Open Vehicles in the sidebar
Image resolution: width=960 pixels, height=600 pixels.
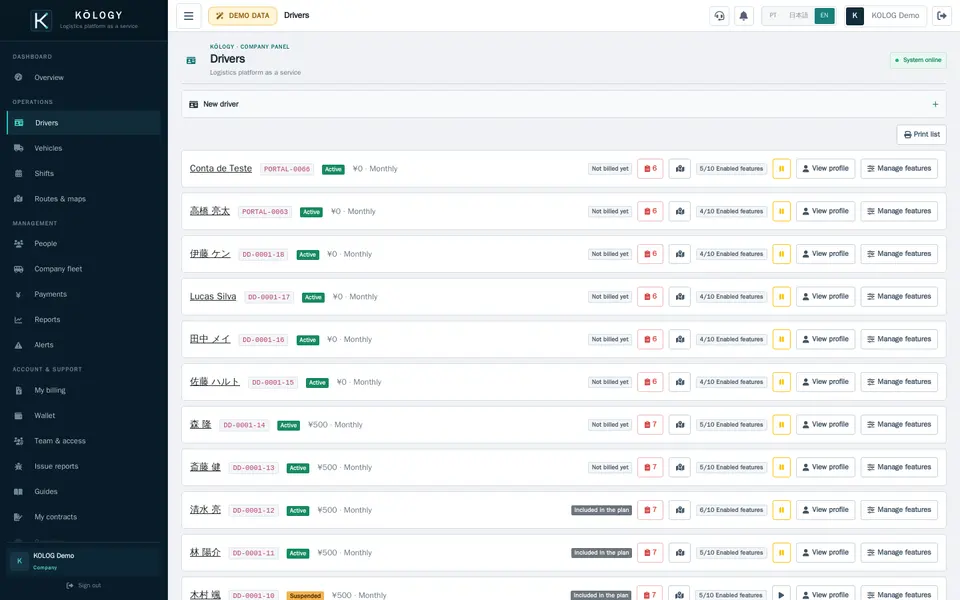click(x=84, y=148)
